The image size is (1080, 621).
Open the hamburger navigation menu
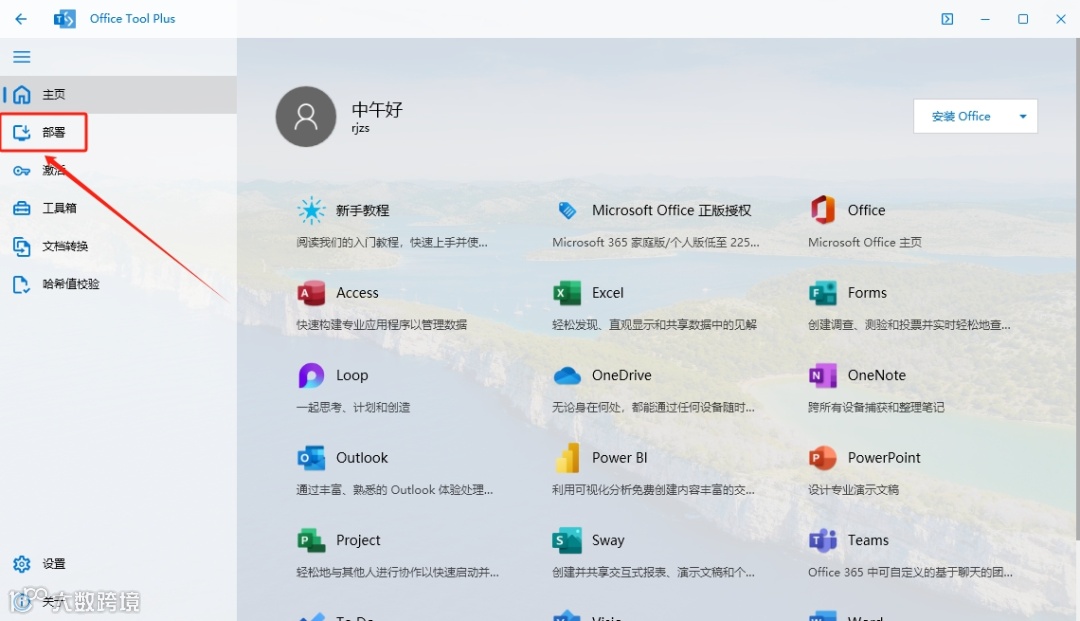[21, 56]
